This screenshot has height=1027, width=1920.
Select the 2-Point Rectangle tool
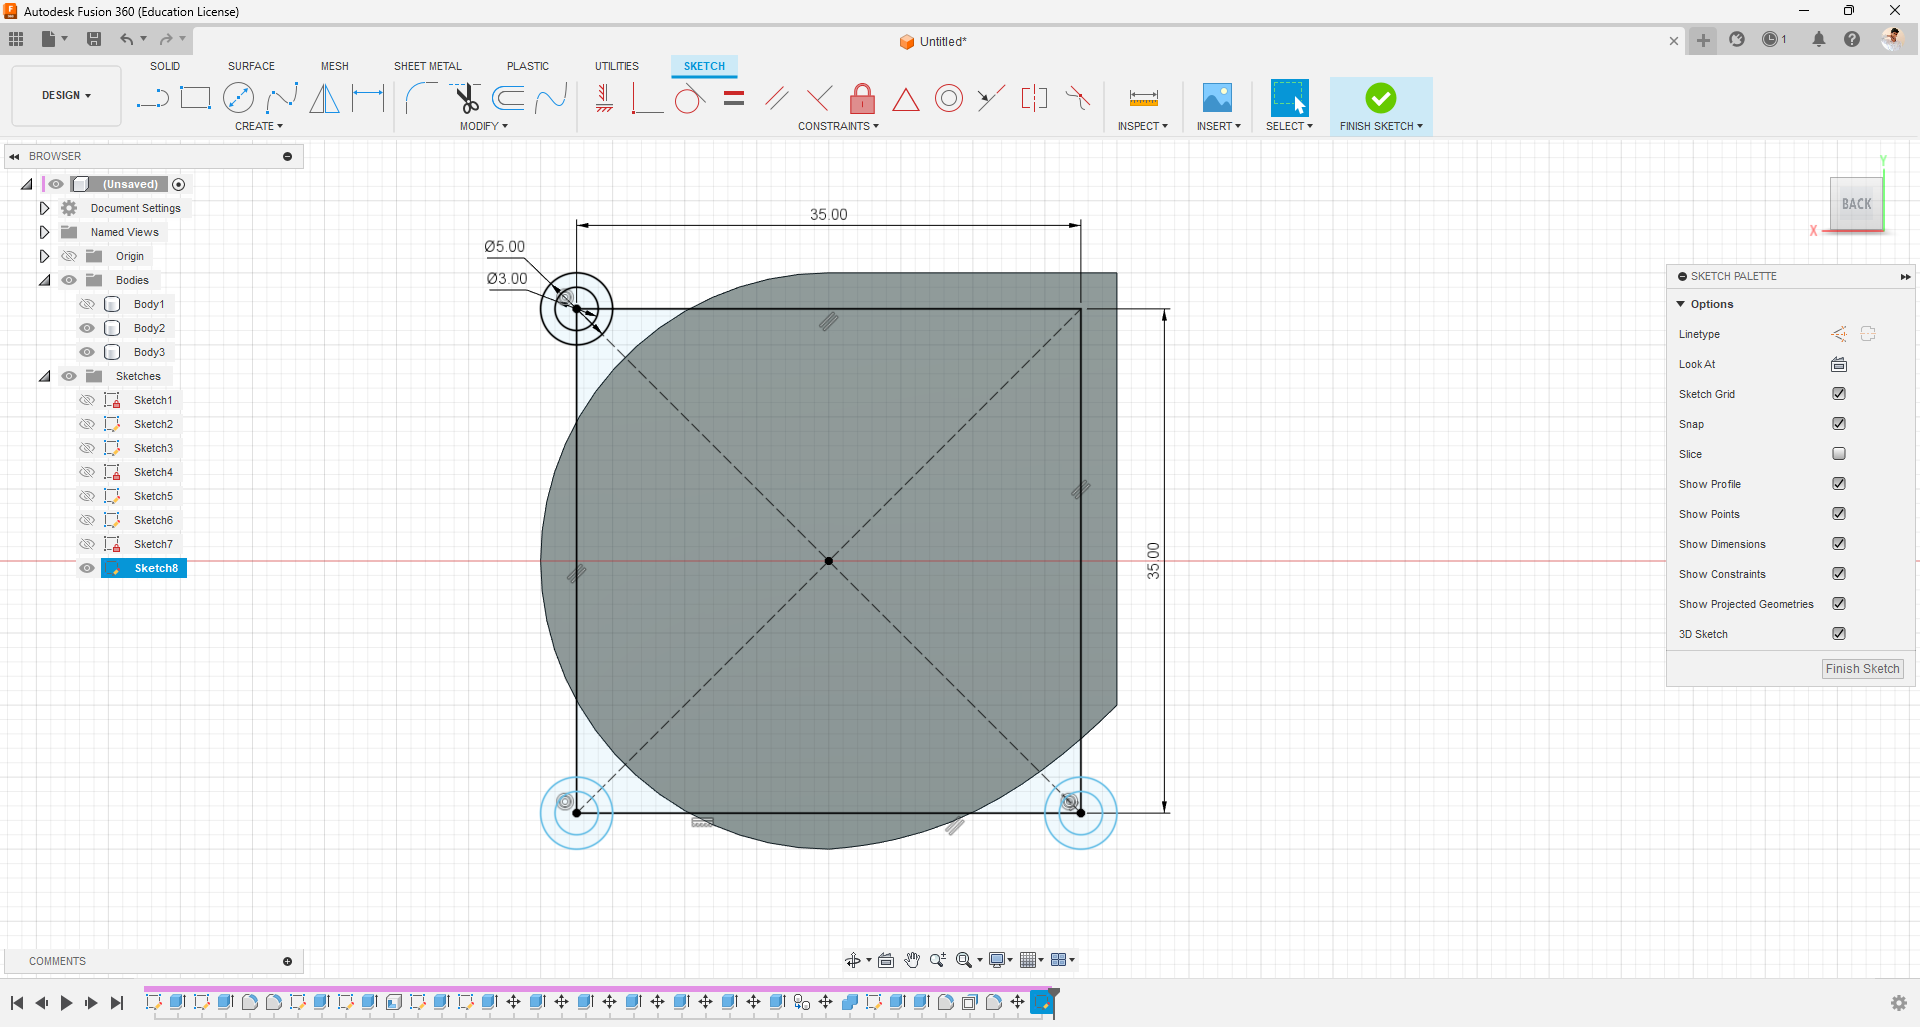click(x=195, y=98)
